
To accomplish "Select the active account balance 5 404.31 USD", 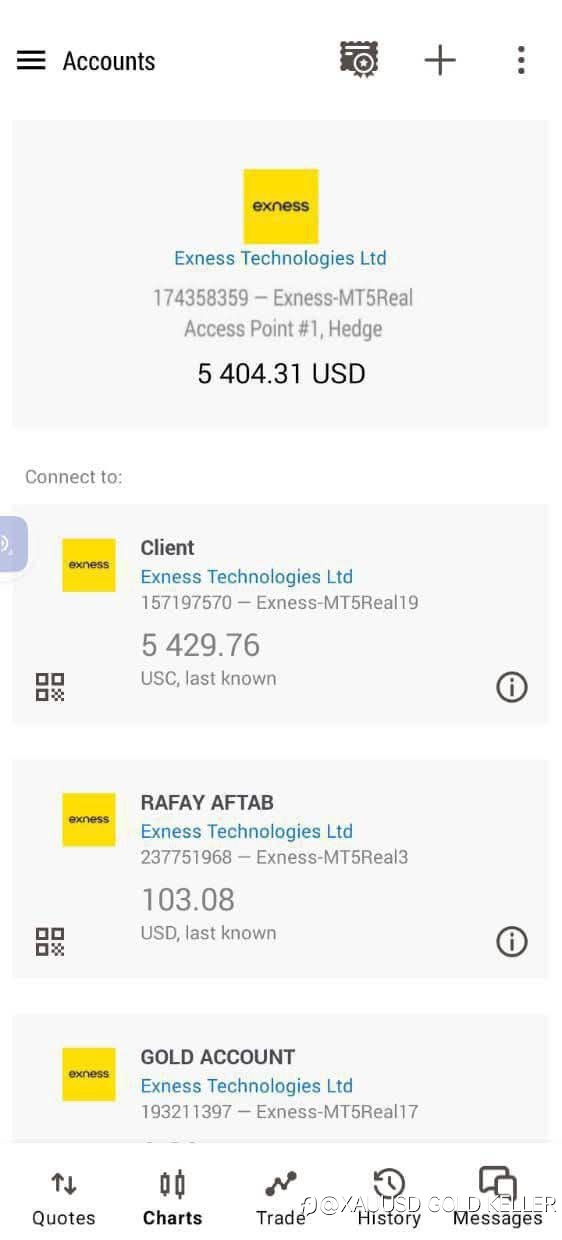I will point(281,374).
